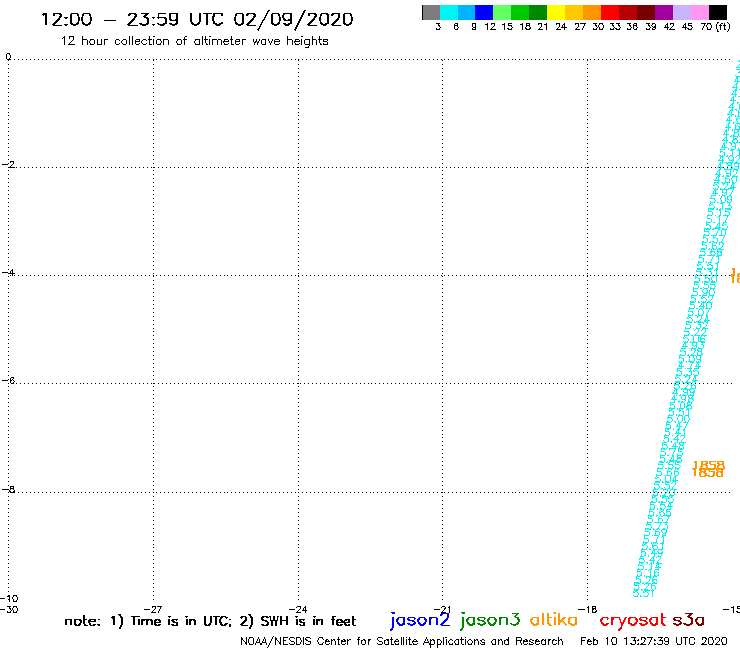Click the "-2" latitude axis label

[8, 164]
